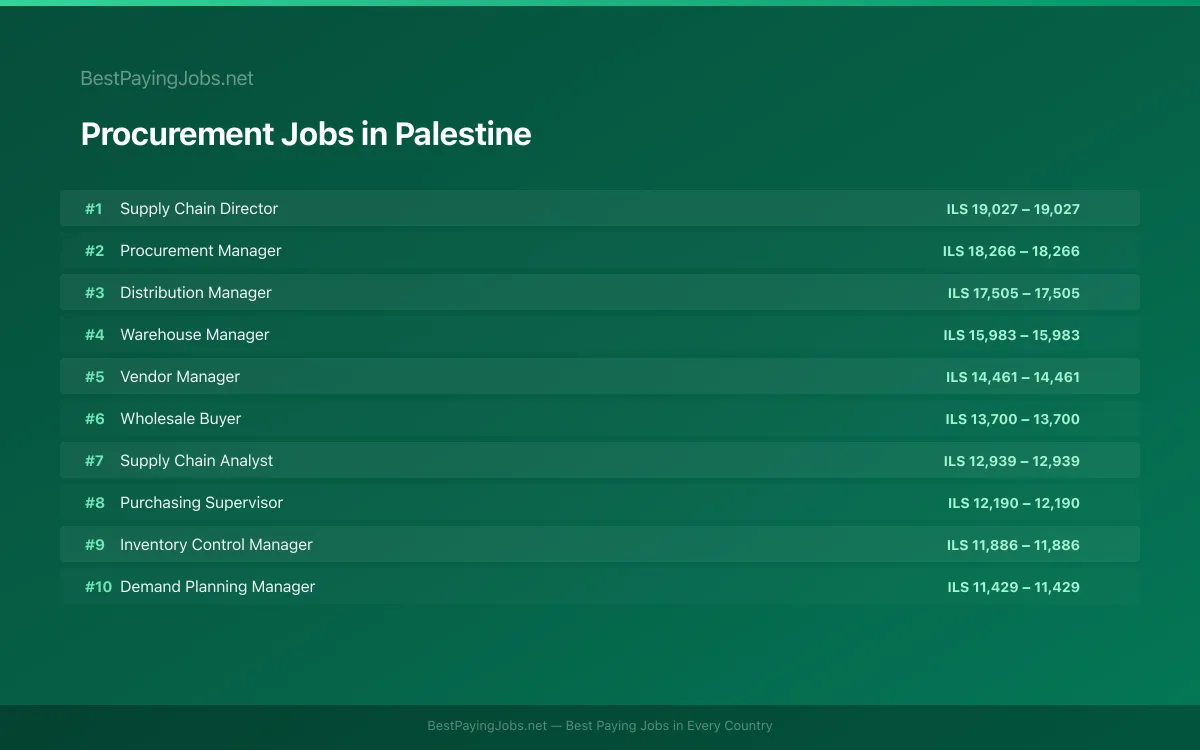The height and width of the screenshot is (750, 1200).
Task: Select the Supply Chain Director row title
Action: coord(199,208)
